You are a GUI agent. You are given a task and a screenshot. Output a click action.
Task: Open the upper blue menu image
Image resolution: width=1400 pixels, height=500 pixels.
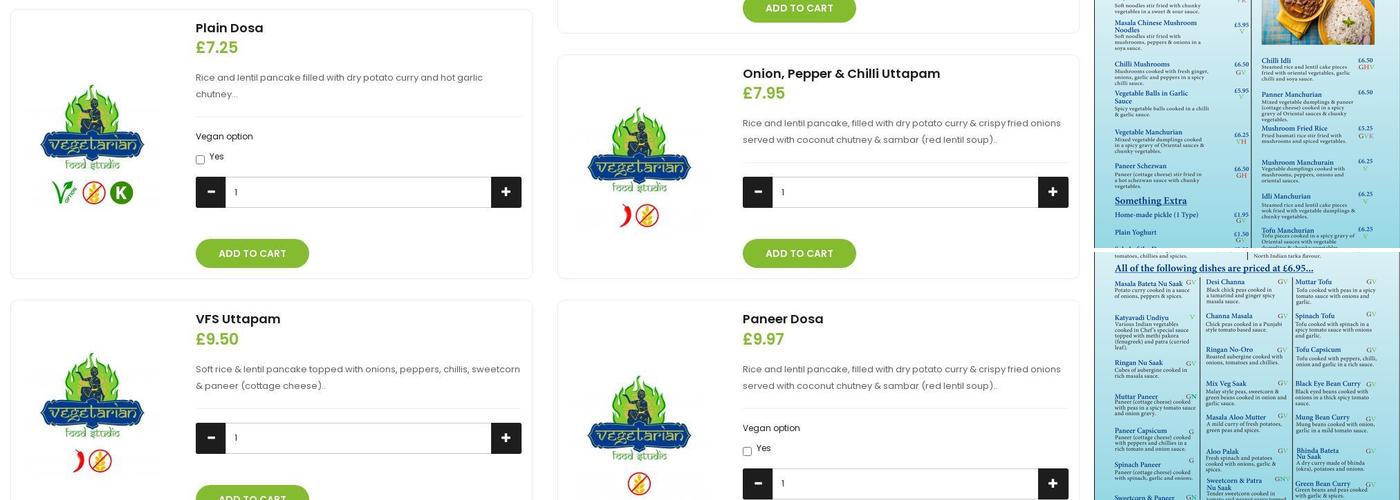pos(1246,123)
